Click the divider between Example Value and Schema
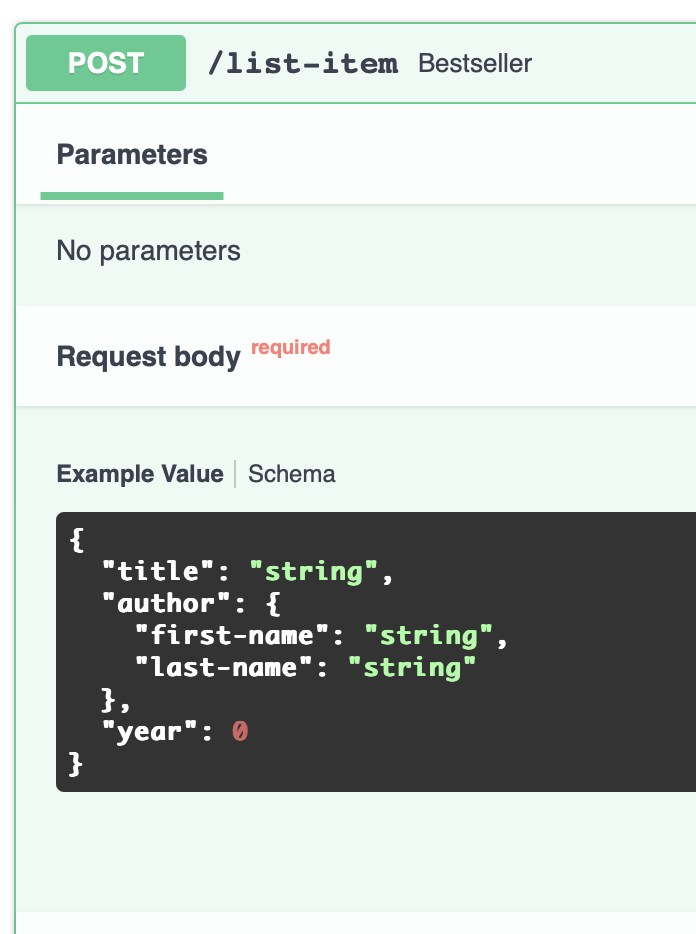This screenshot has width=696, height=934. 236,473
